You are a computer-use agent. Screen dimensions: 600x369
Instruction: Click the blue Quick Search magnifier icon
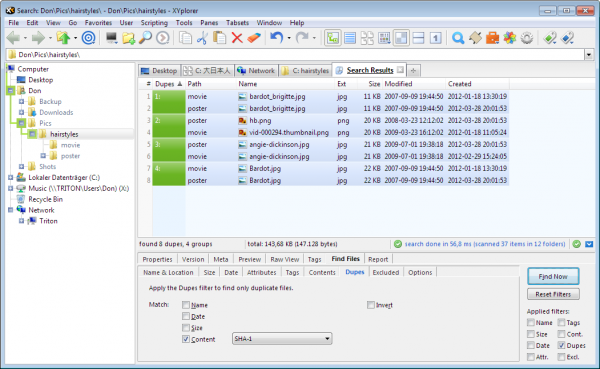(x=458, y=38)
